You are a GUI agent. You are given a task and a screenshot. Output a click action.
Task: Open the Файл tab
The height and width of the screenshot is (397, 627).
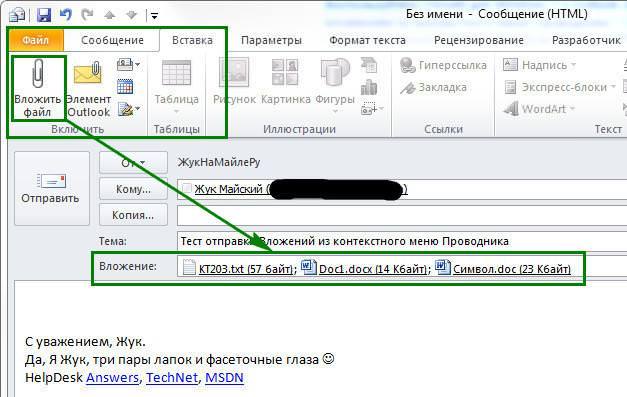(x=36, y=40)
